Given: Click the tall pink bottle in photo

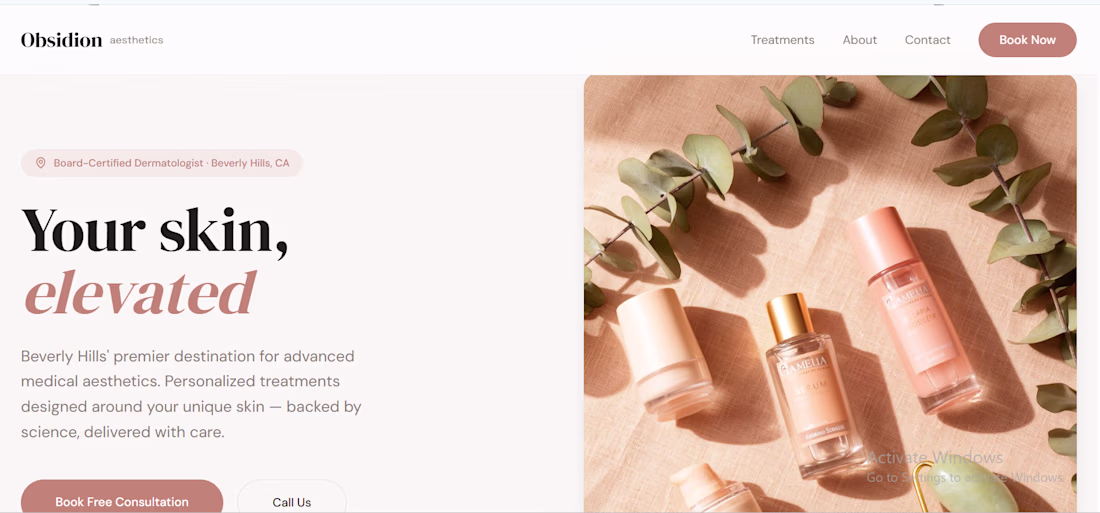Looking at the screenshot, I should coord(912,309).
